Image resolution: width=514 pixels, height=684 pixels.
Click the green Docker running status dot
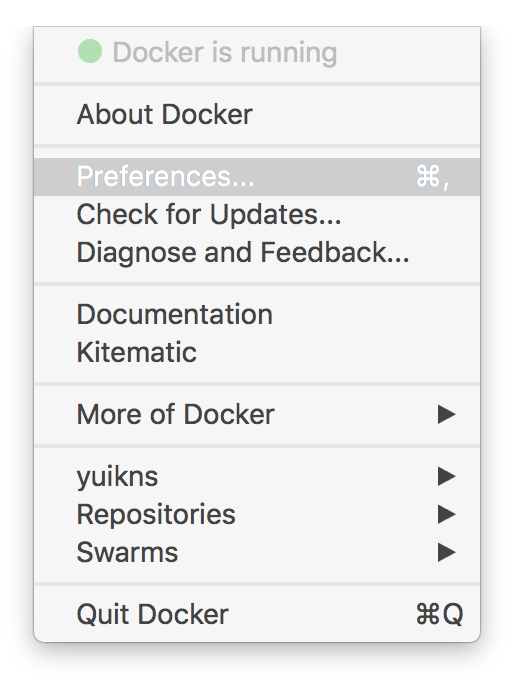[x=90, y=51]
